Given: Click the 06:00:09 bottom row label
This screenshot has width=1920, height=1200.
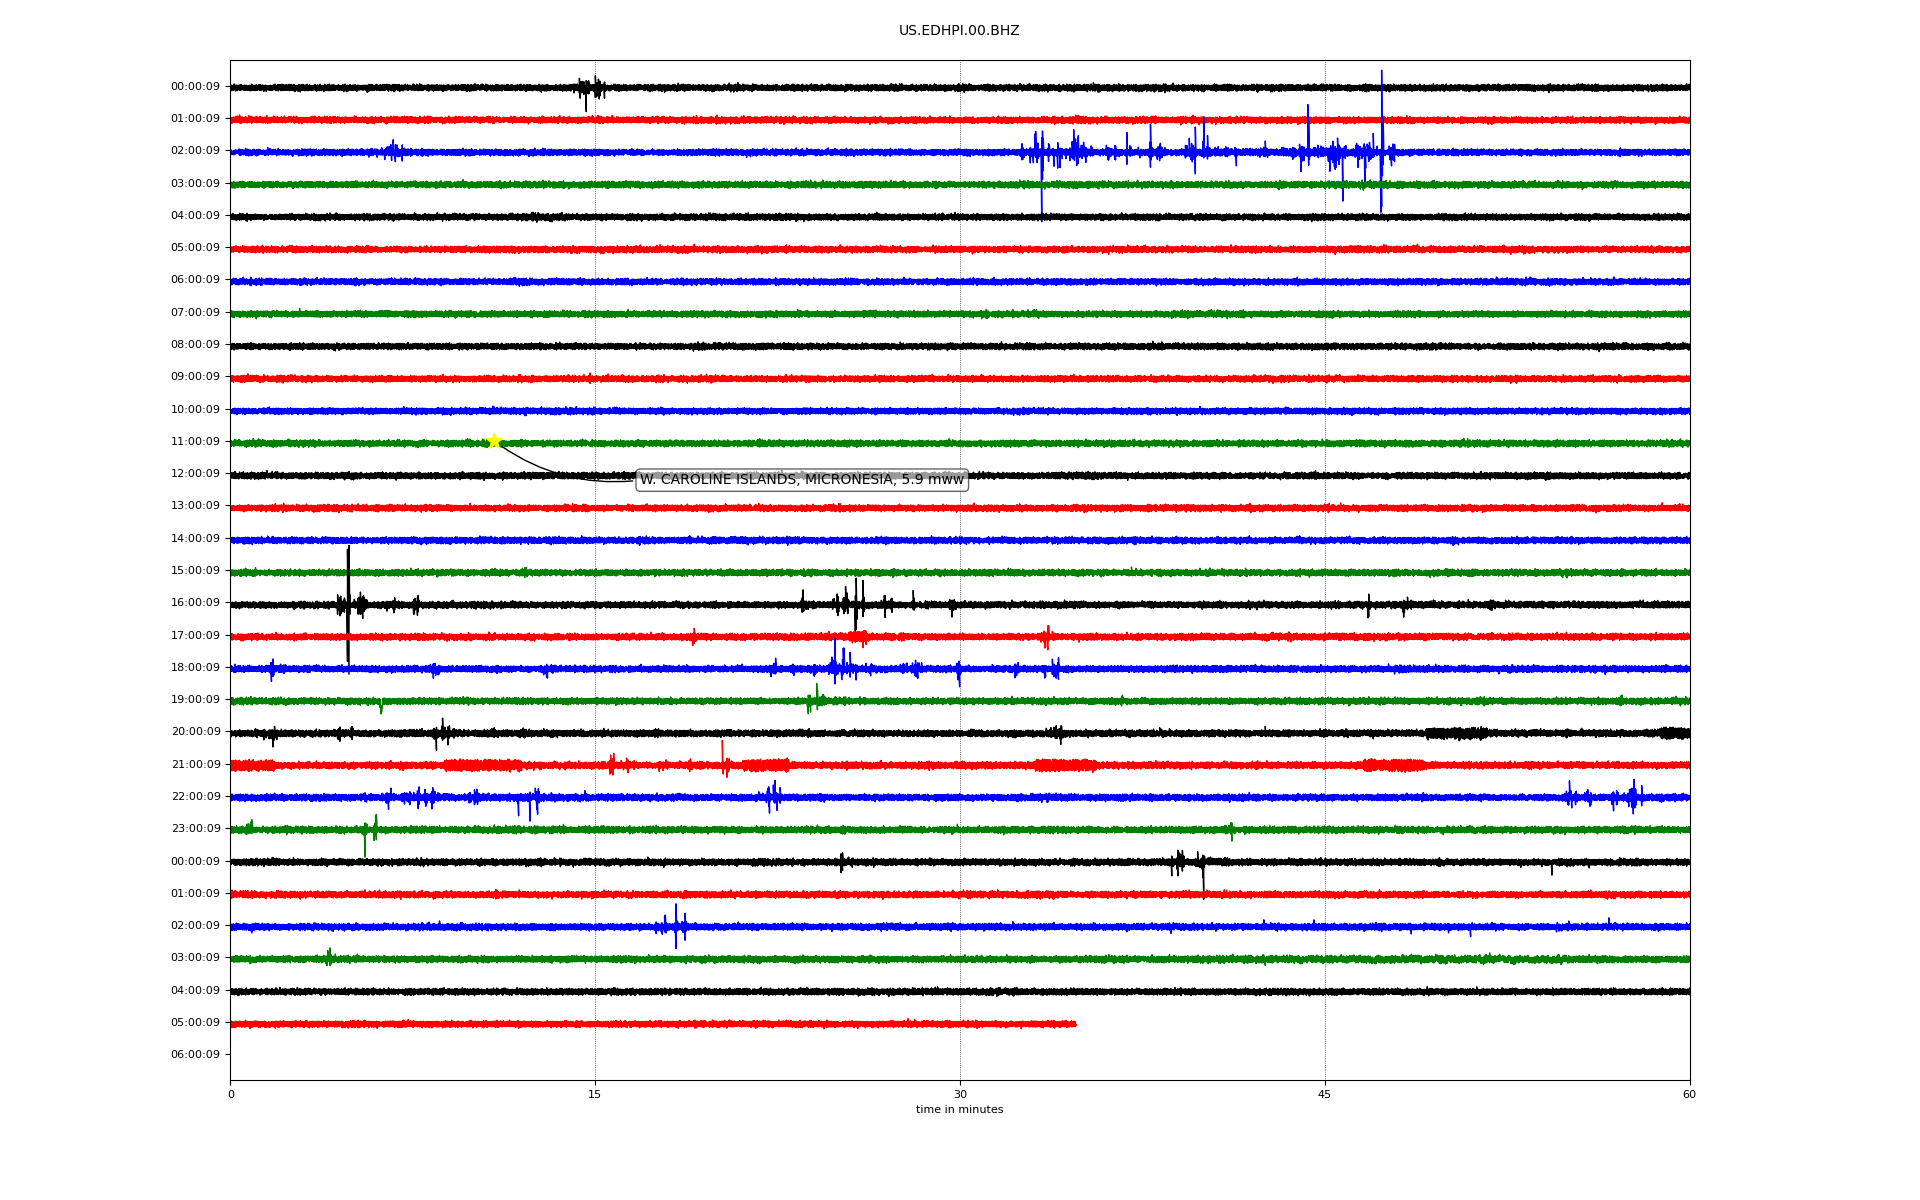Looking at the screenshot, I should click(x=195, y=1055).
